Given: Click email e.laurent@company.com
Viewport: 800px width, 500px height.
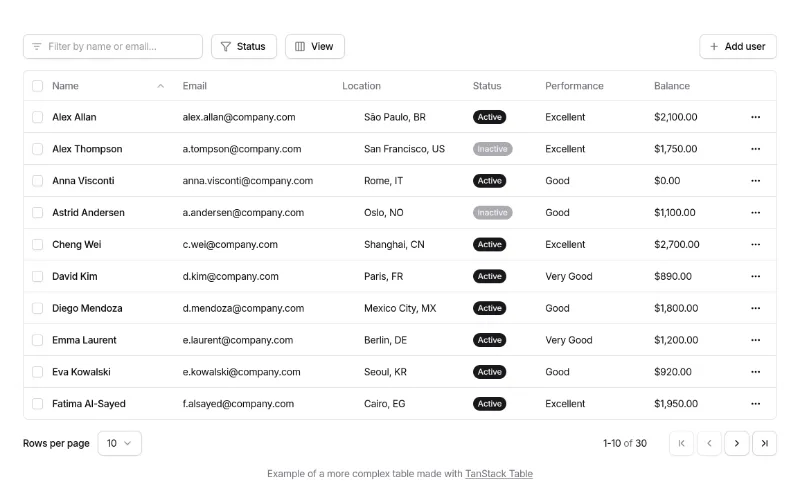Looking at the screenshot, I should tap(238, 340).
